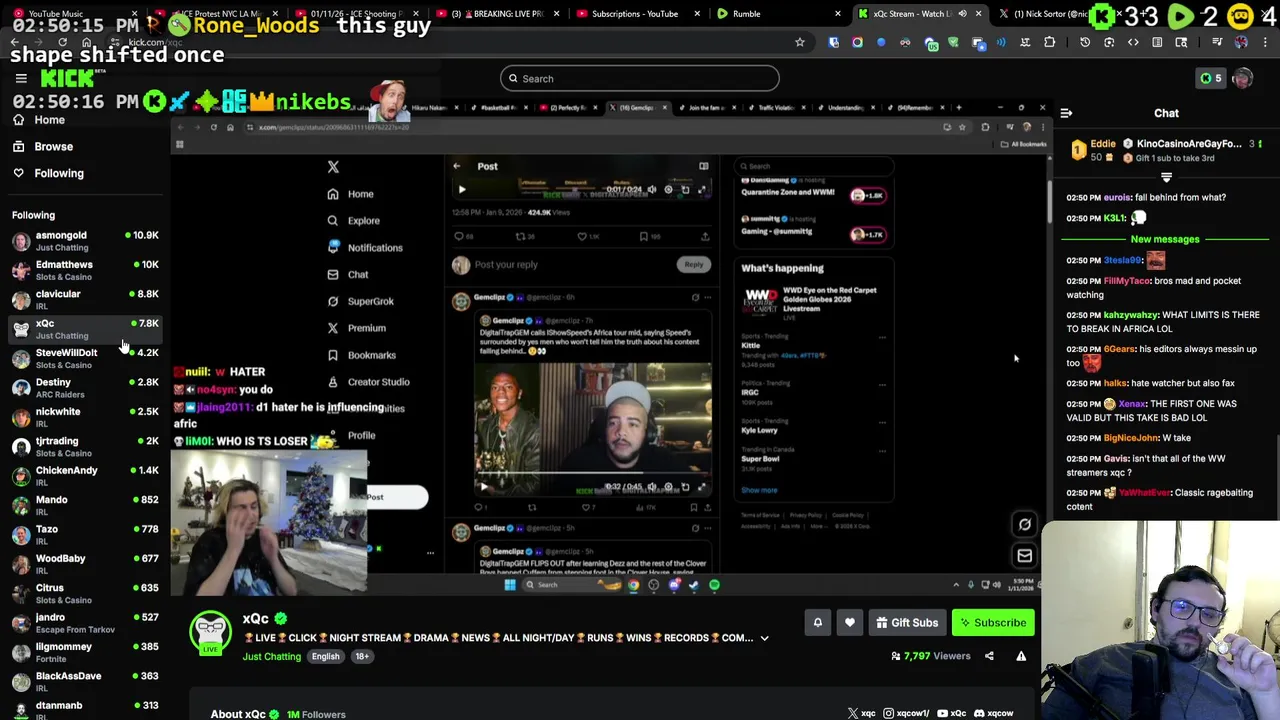Click the English language tag
Image resolution: width=1280 pixels, height=720 pixels.
325,656
